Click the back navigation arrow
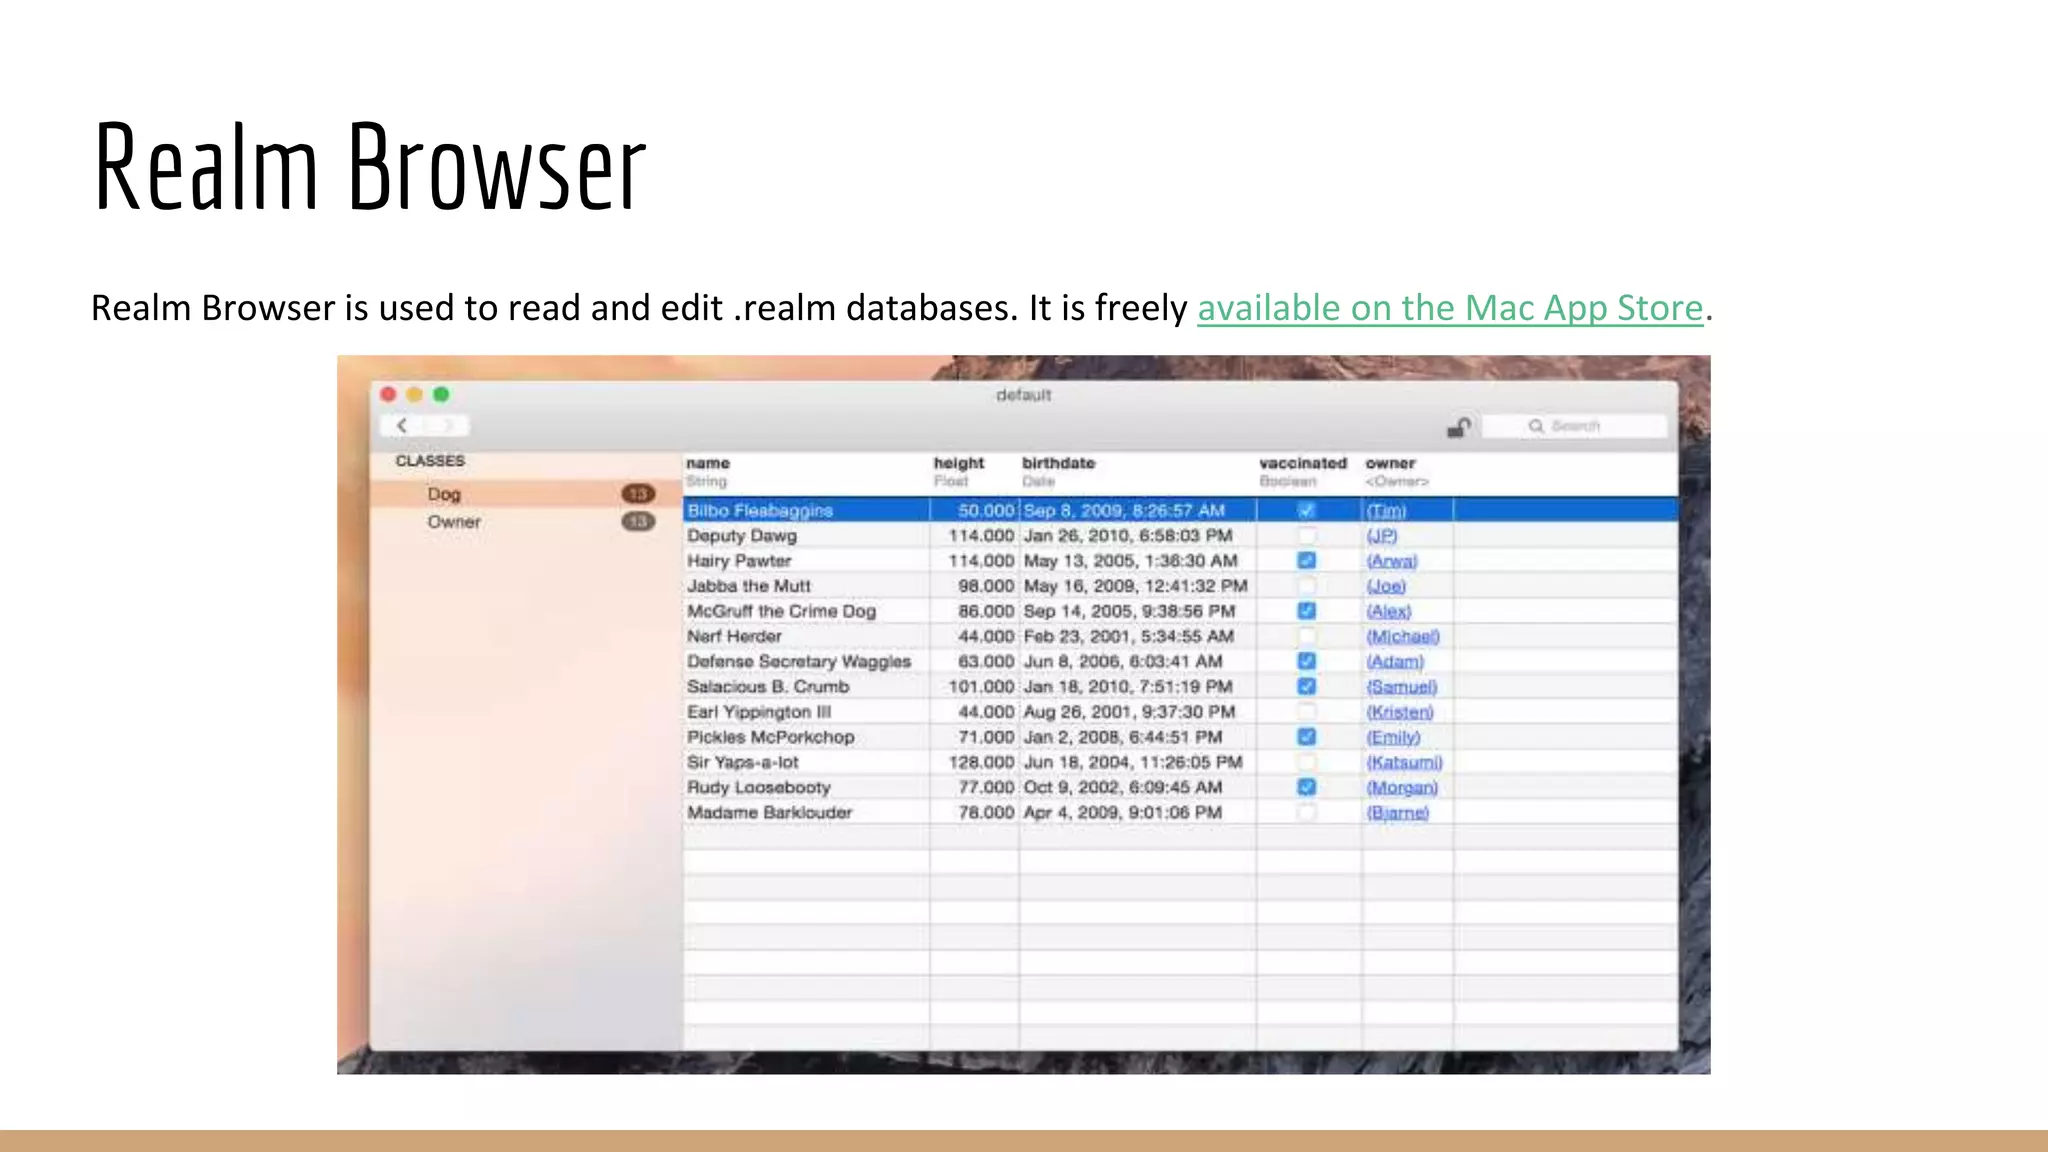 pyautogui.click(x=402, y=425)
